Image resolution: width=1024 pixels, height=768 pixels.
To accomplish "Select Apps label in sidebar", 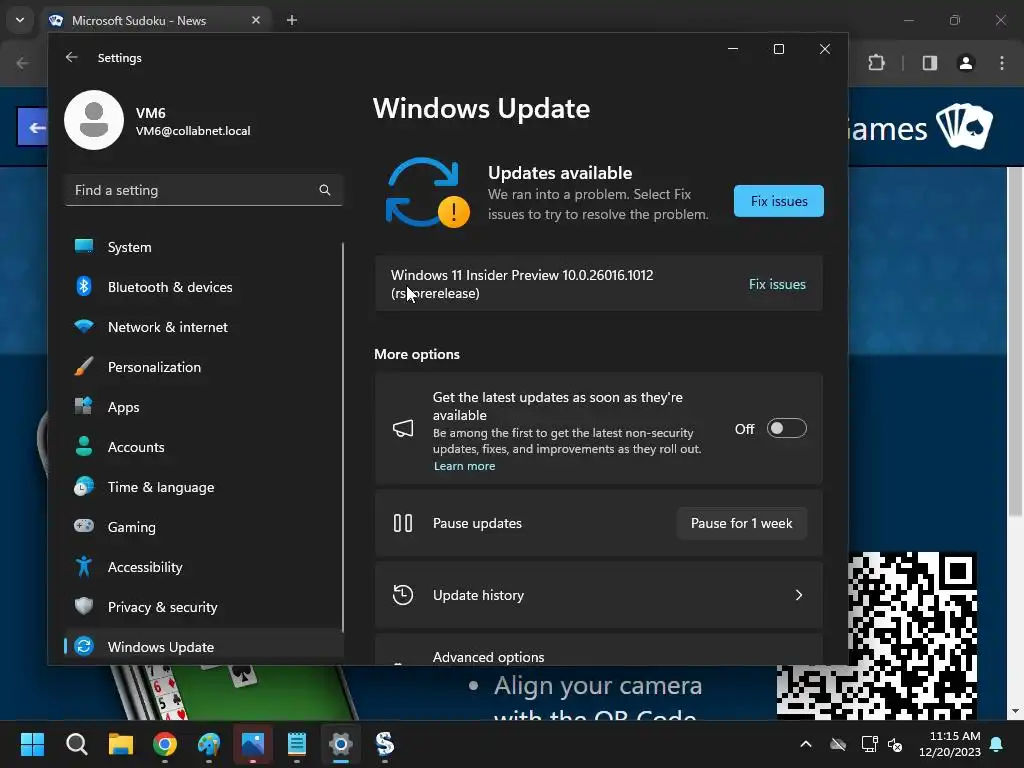I will [123, 407].
